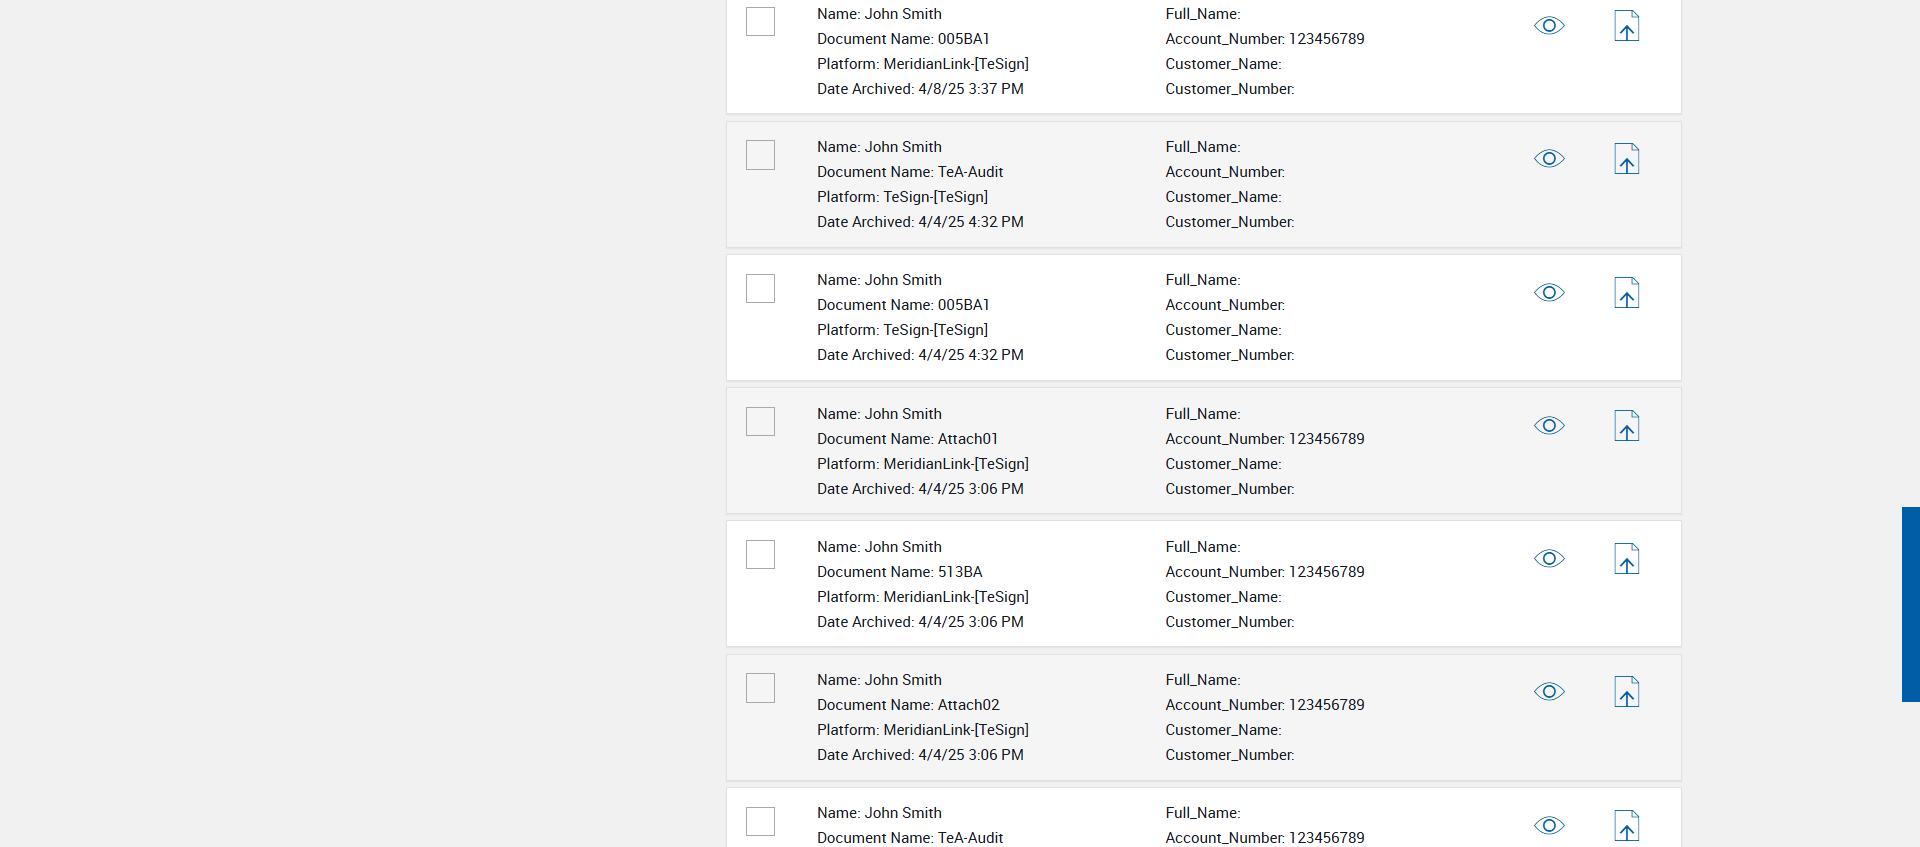
Task: Check the box for 513BA document
Action: point(760,555)
